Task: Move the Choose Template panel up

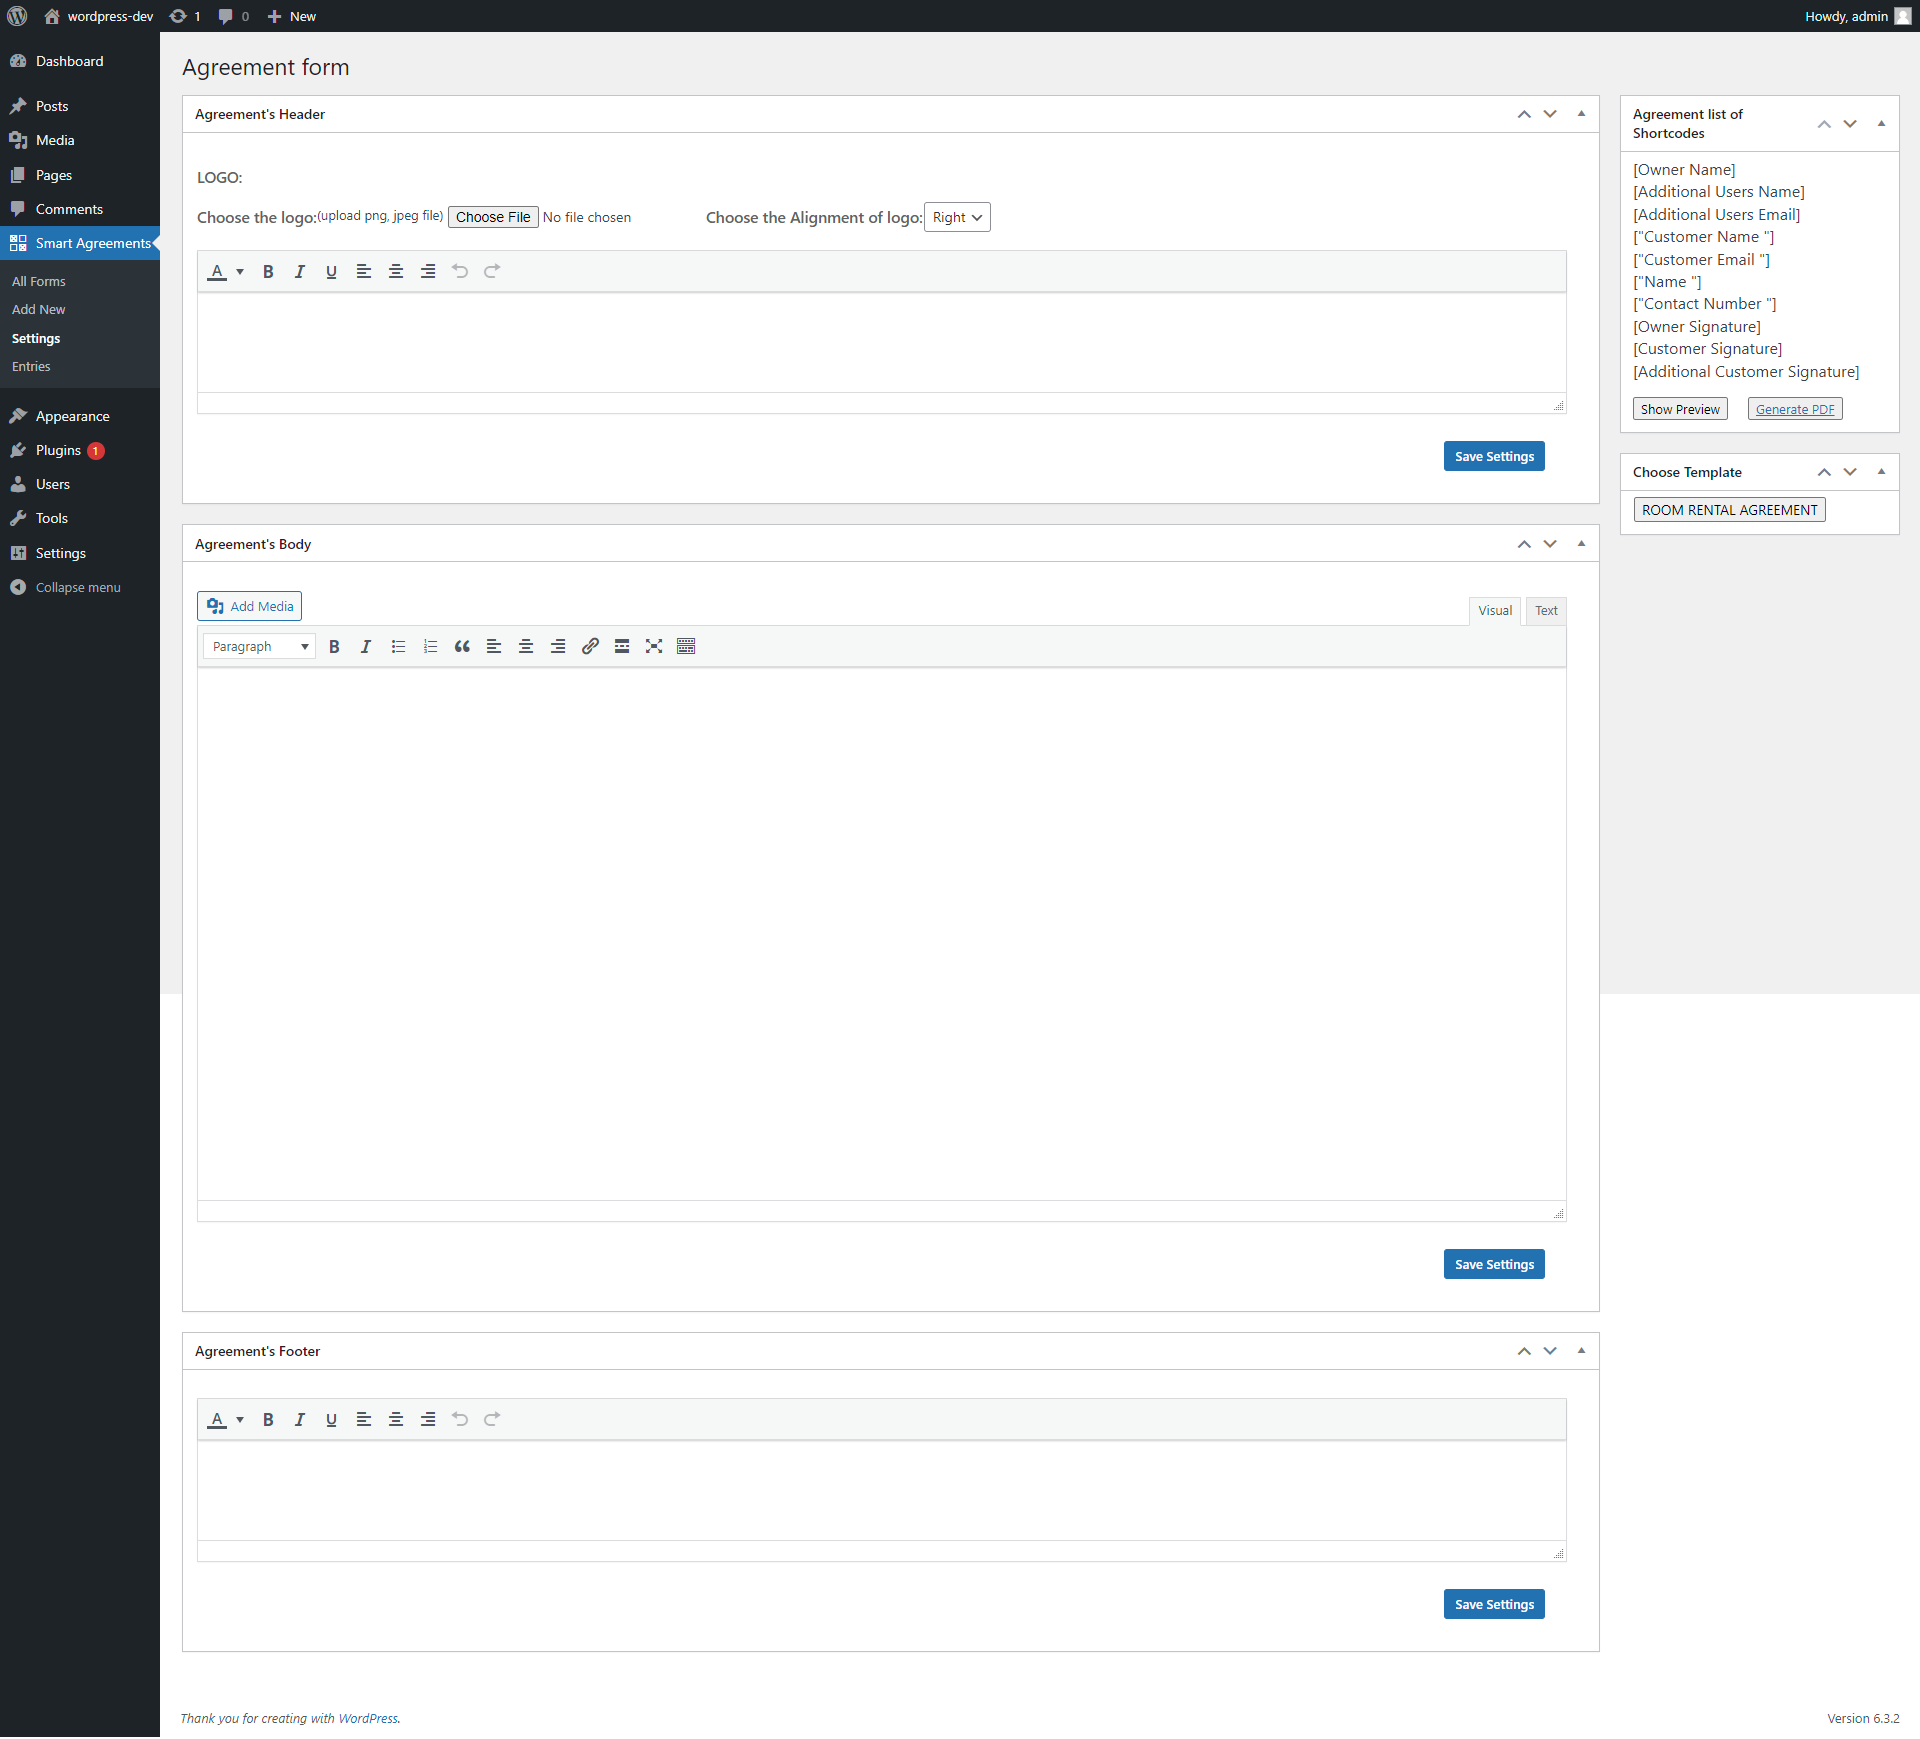Action: click(x=1824, y=472)
